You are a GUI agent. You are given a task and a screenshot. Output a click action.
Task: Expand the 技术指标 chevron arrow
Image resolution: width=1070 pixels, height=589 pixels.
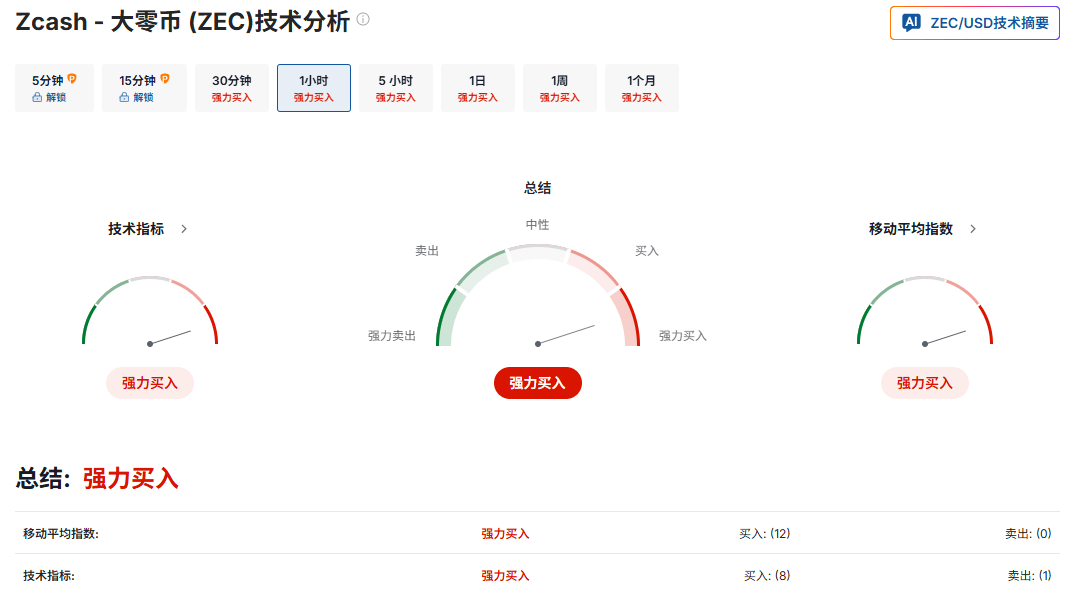pos(184,229)
